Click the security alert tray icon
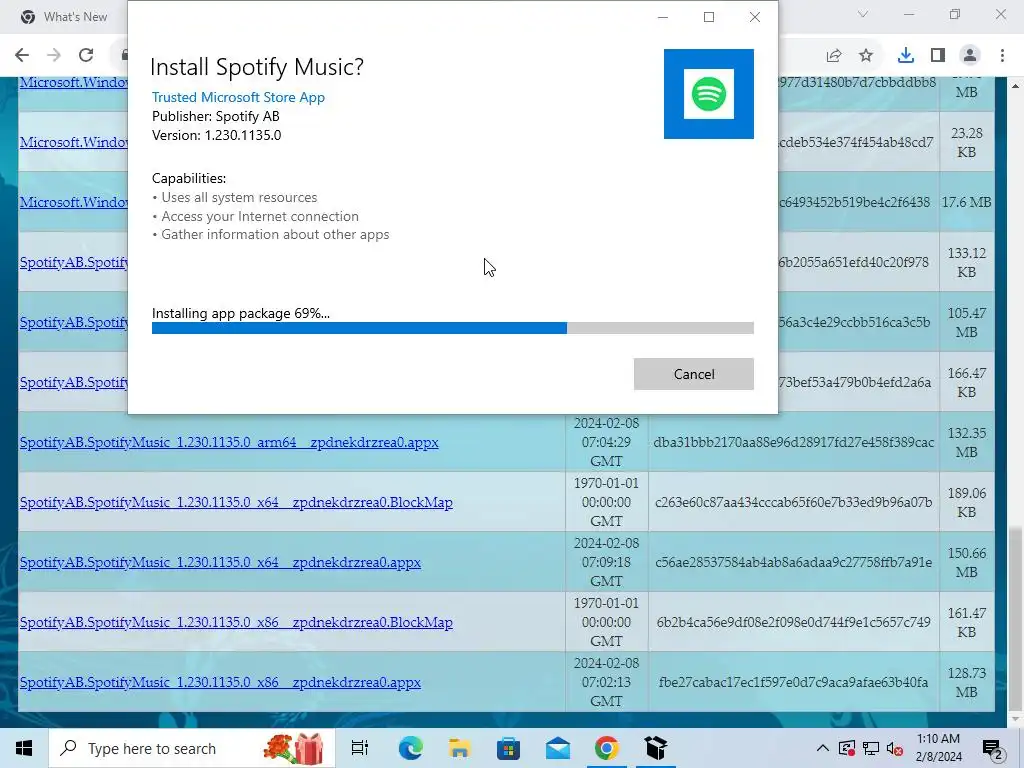 tap(847, 748)
